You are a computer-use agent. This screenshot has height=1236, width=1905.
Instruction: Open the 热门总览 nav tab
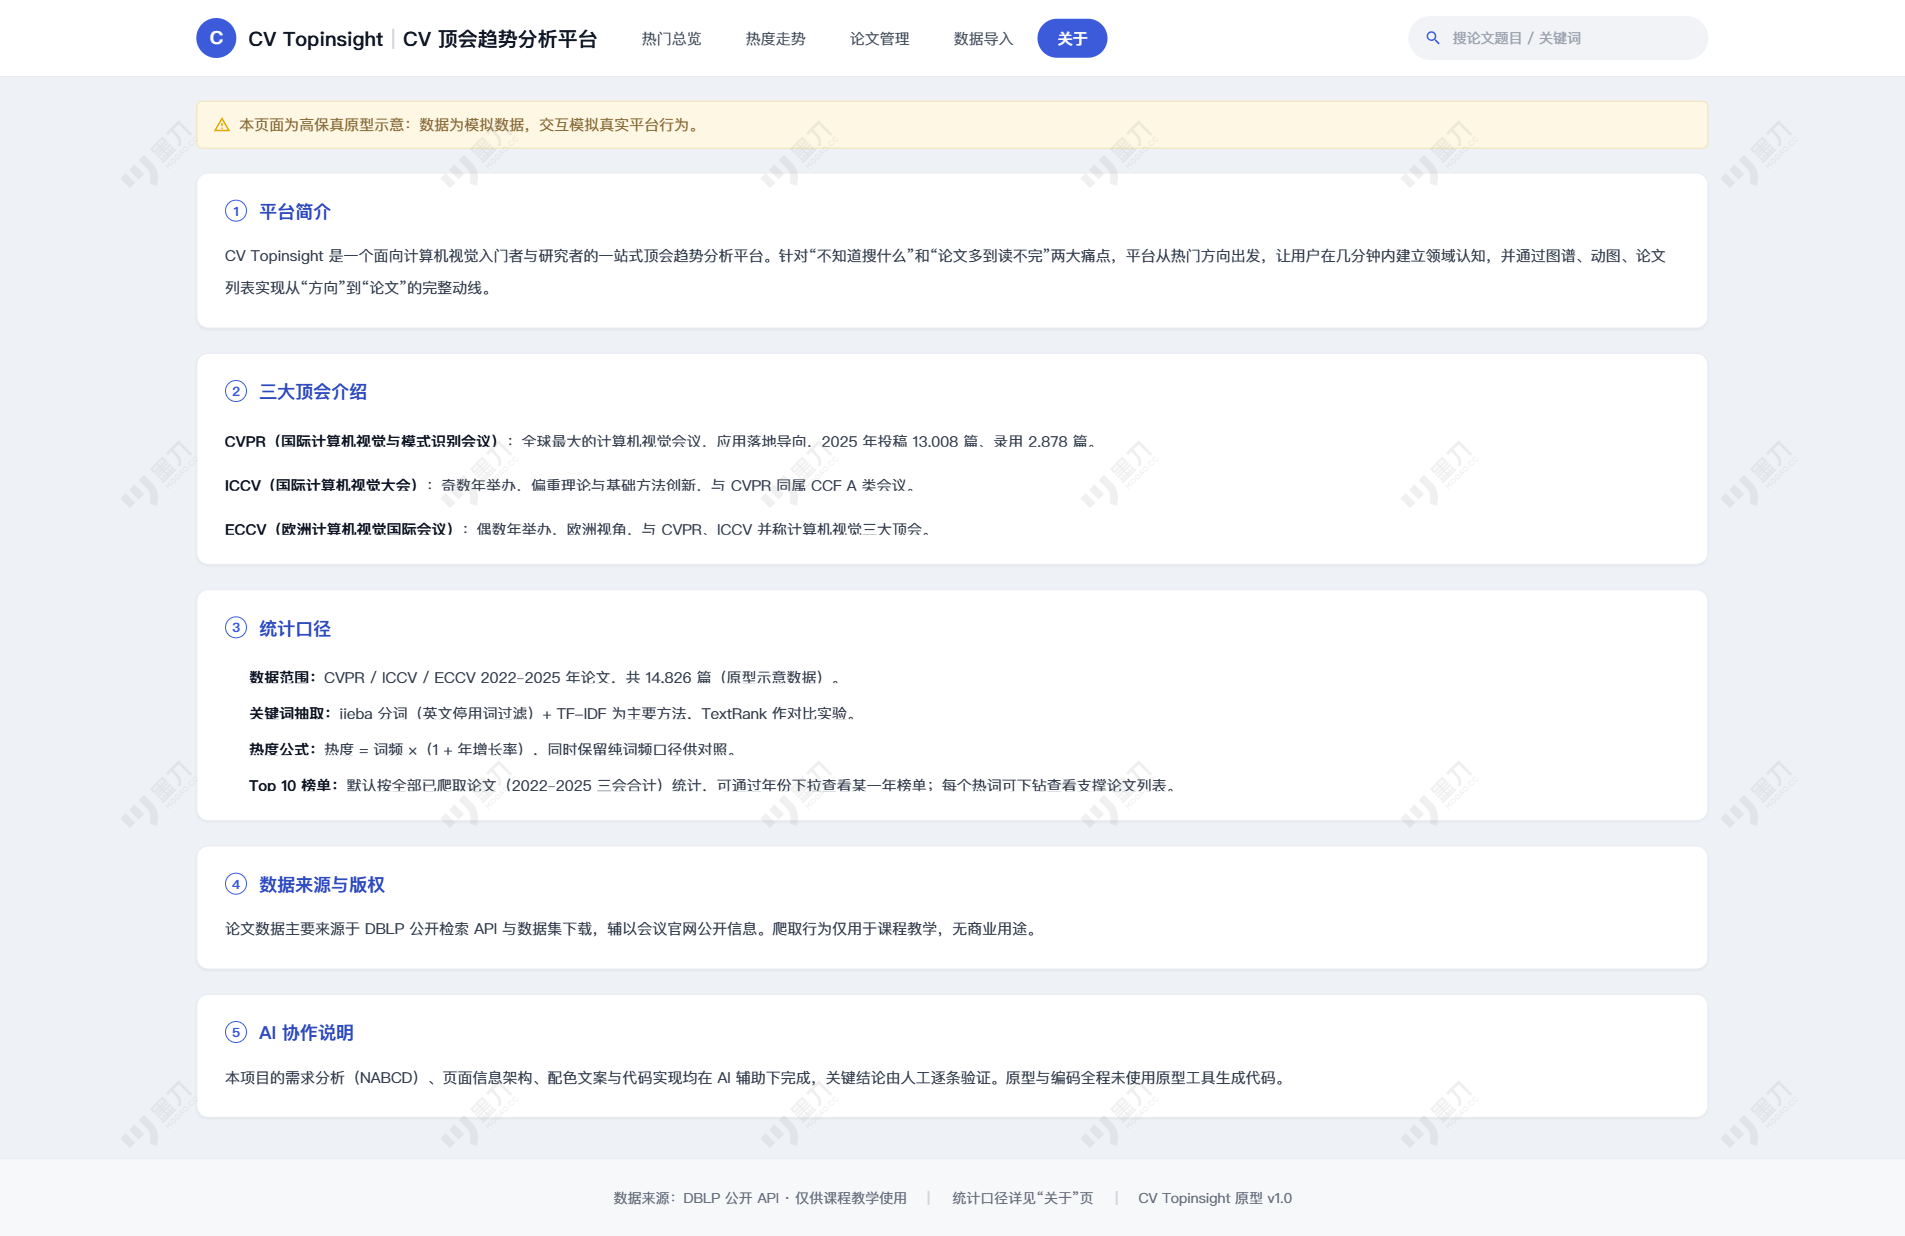pyautogui.click(x=671, y=38)
